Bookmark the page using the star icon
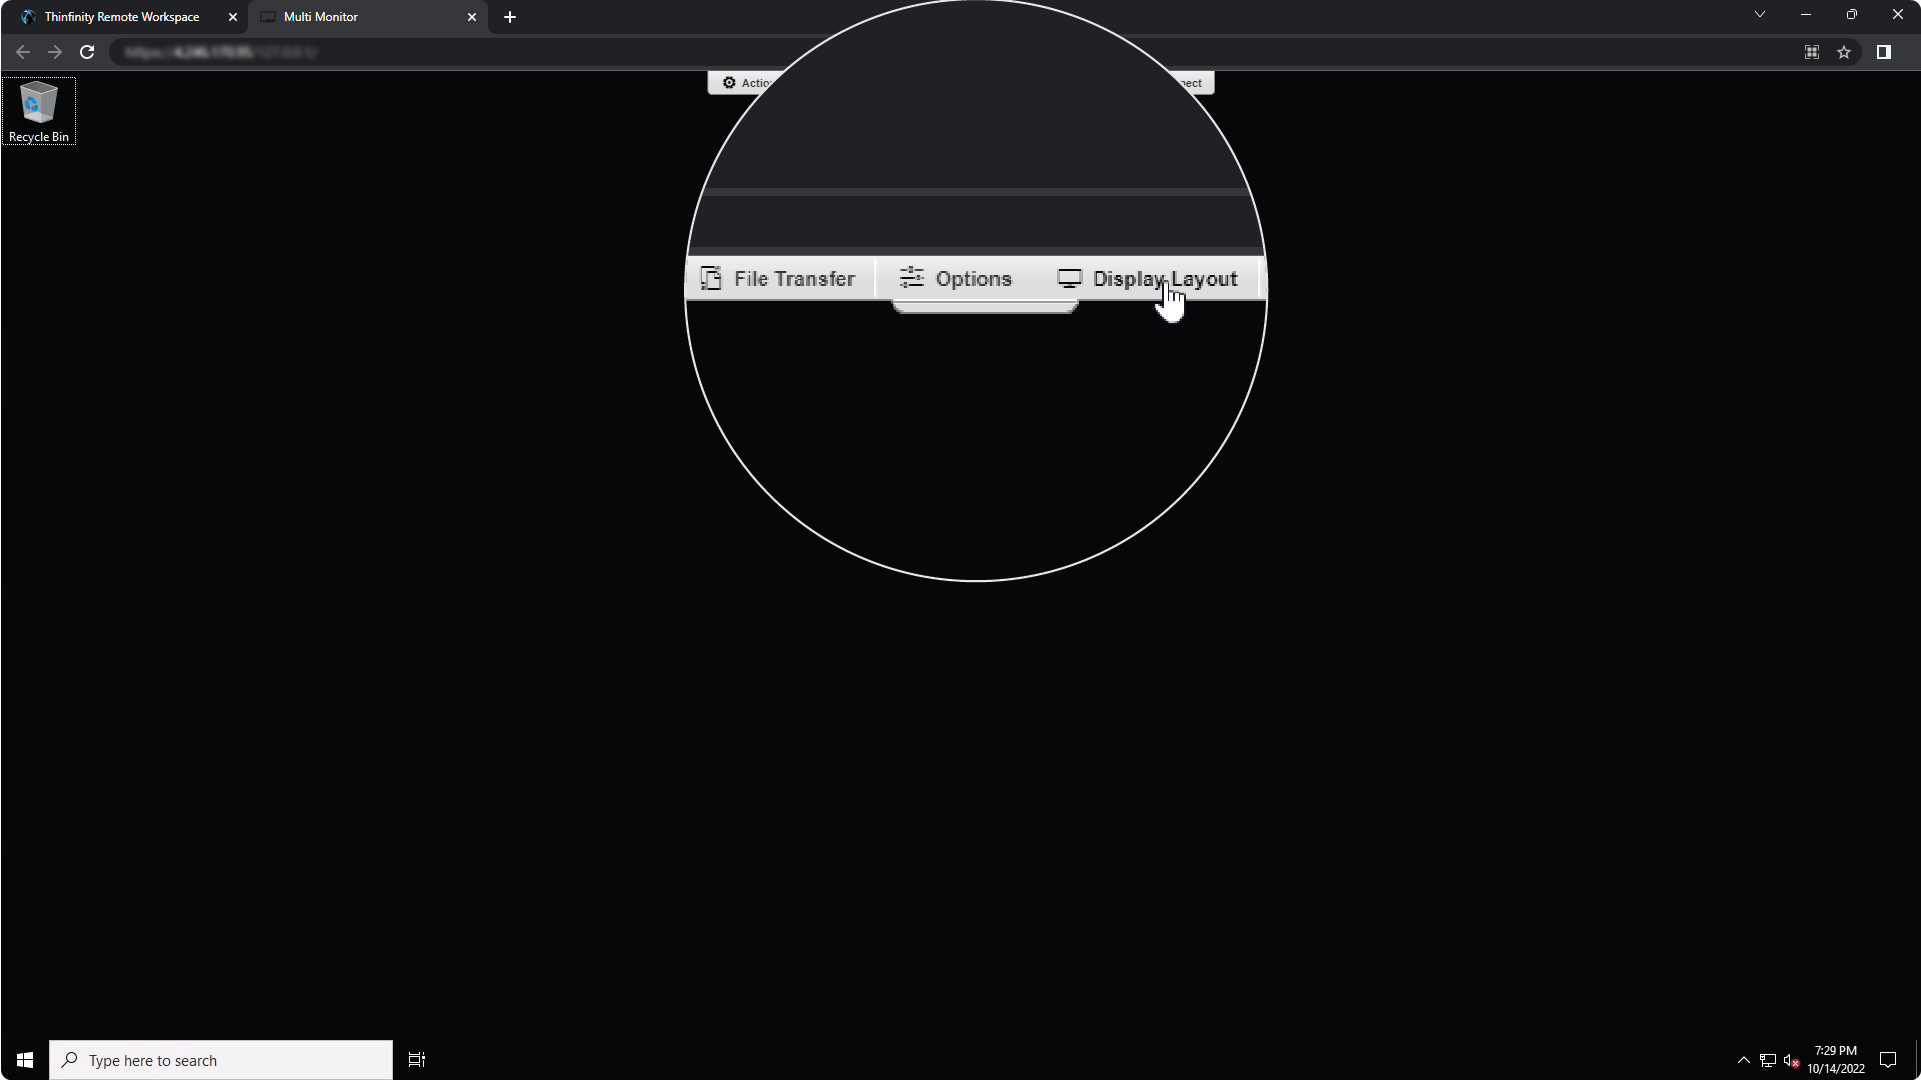The image size is (1921, 1081). [x=1844, y=52]
